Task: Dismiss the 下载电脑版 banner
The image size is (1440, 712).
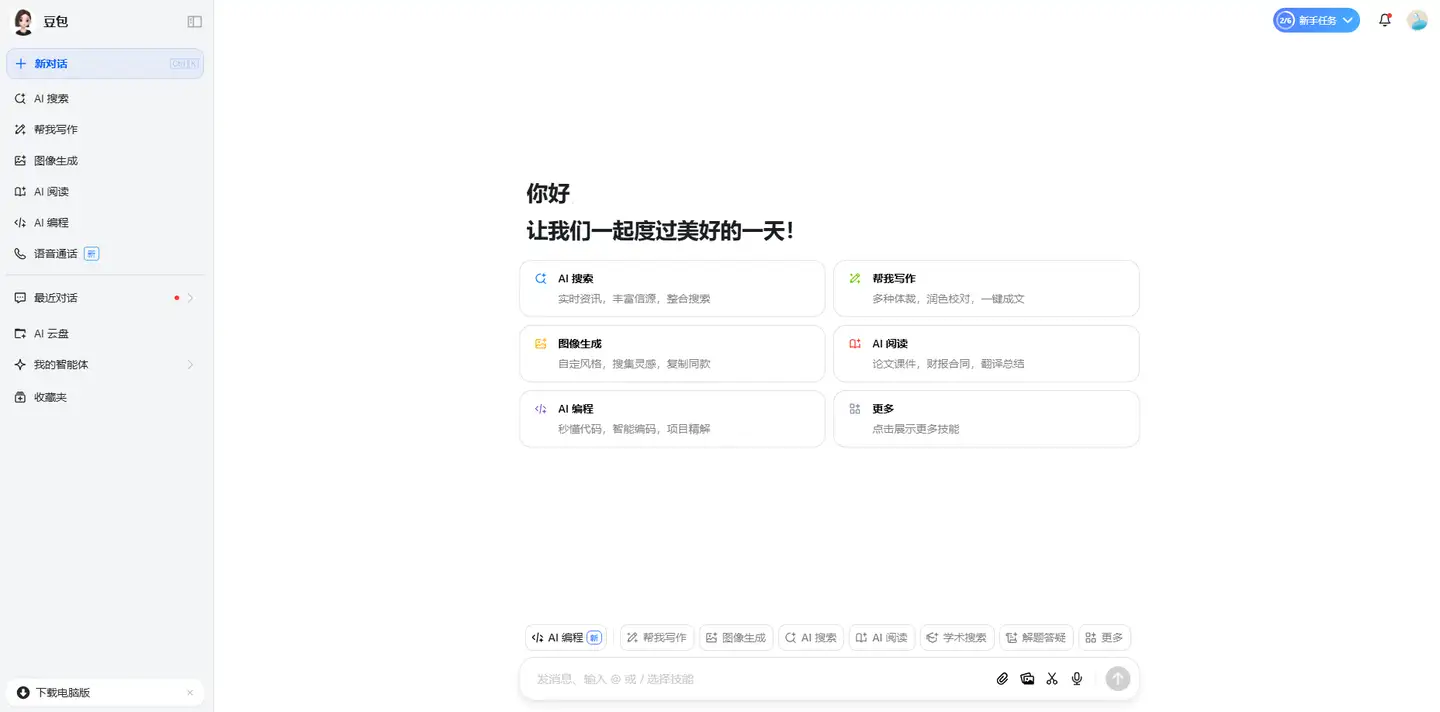Action: [x=190, y=692]
